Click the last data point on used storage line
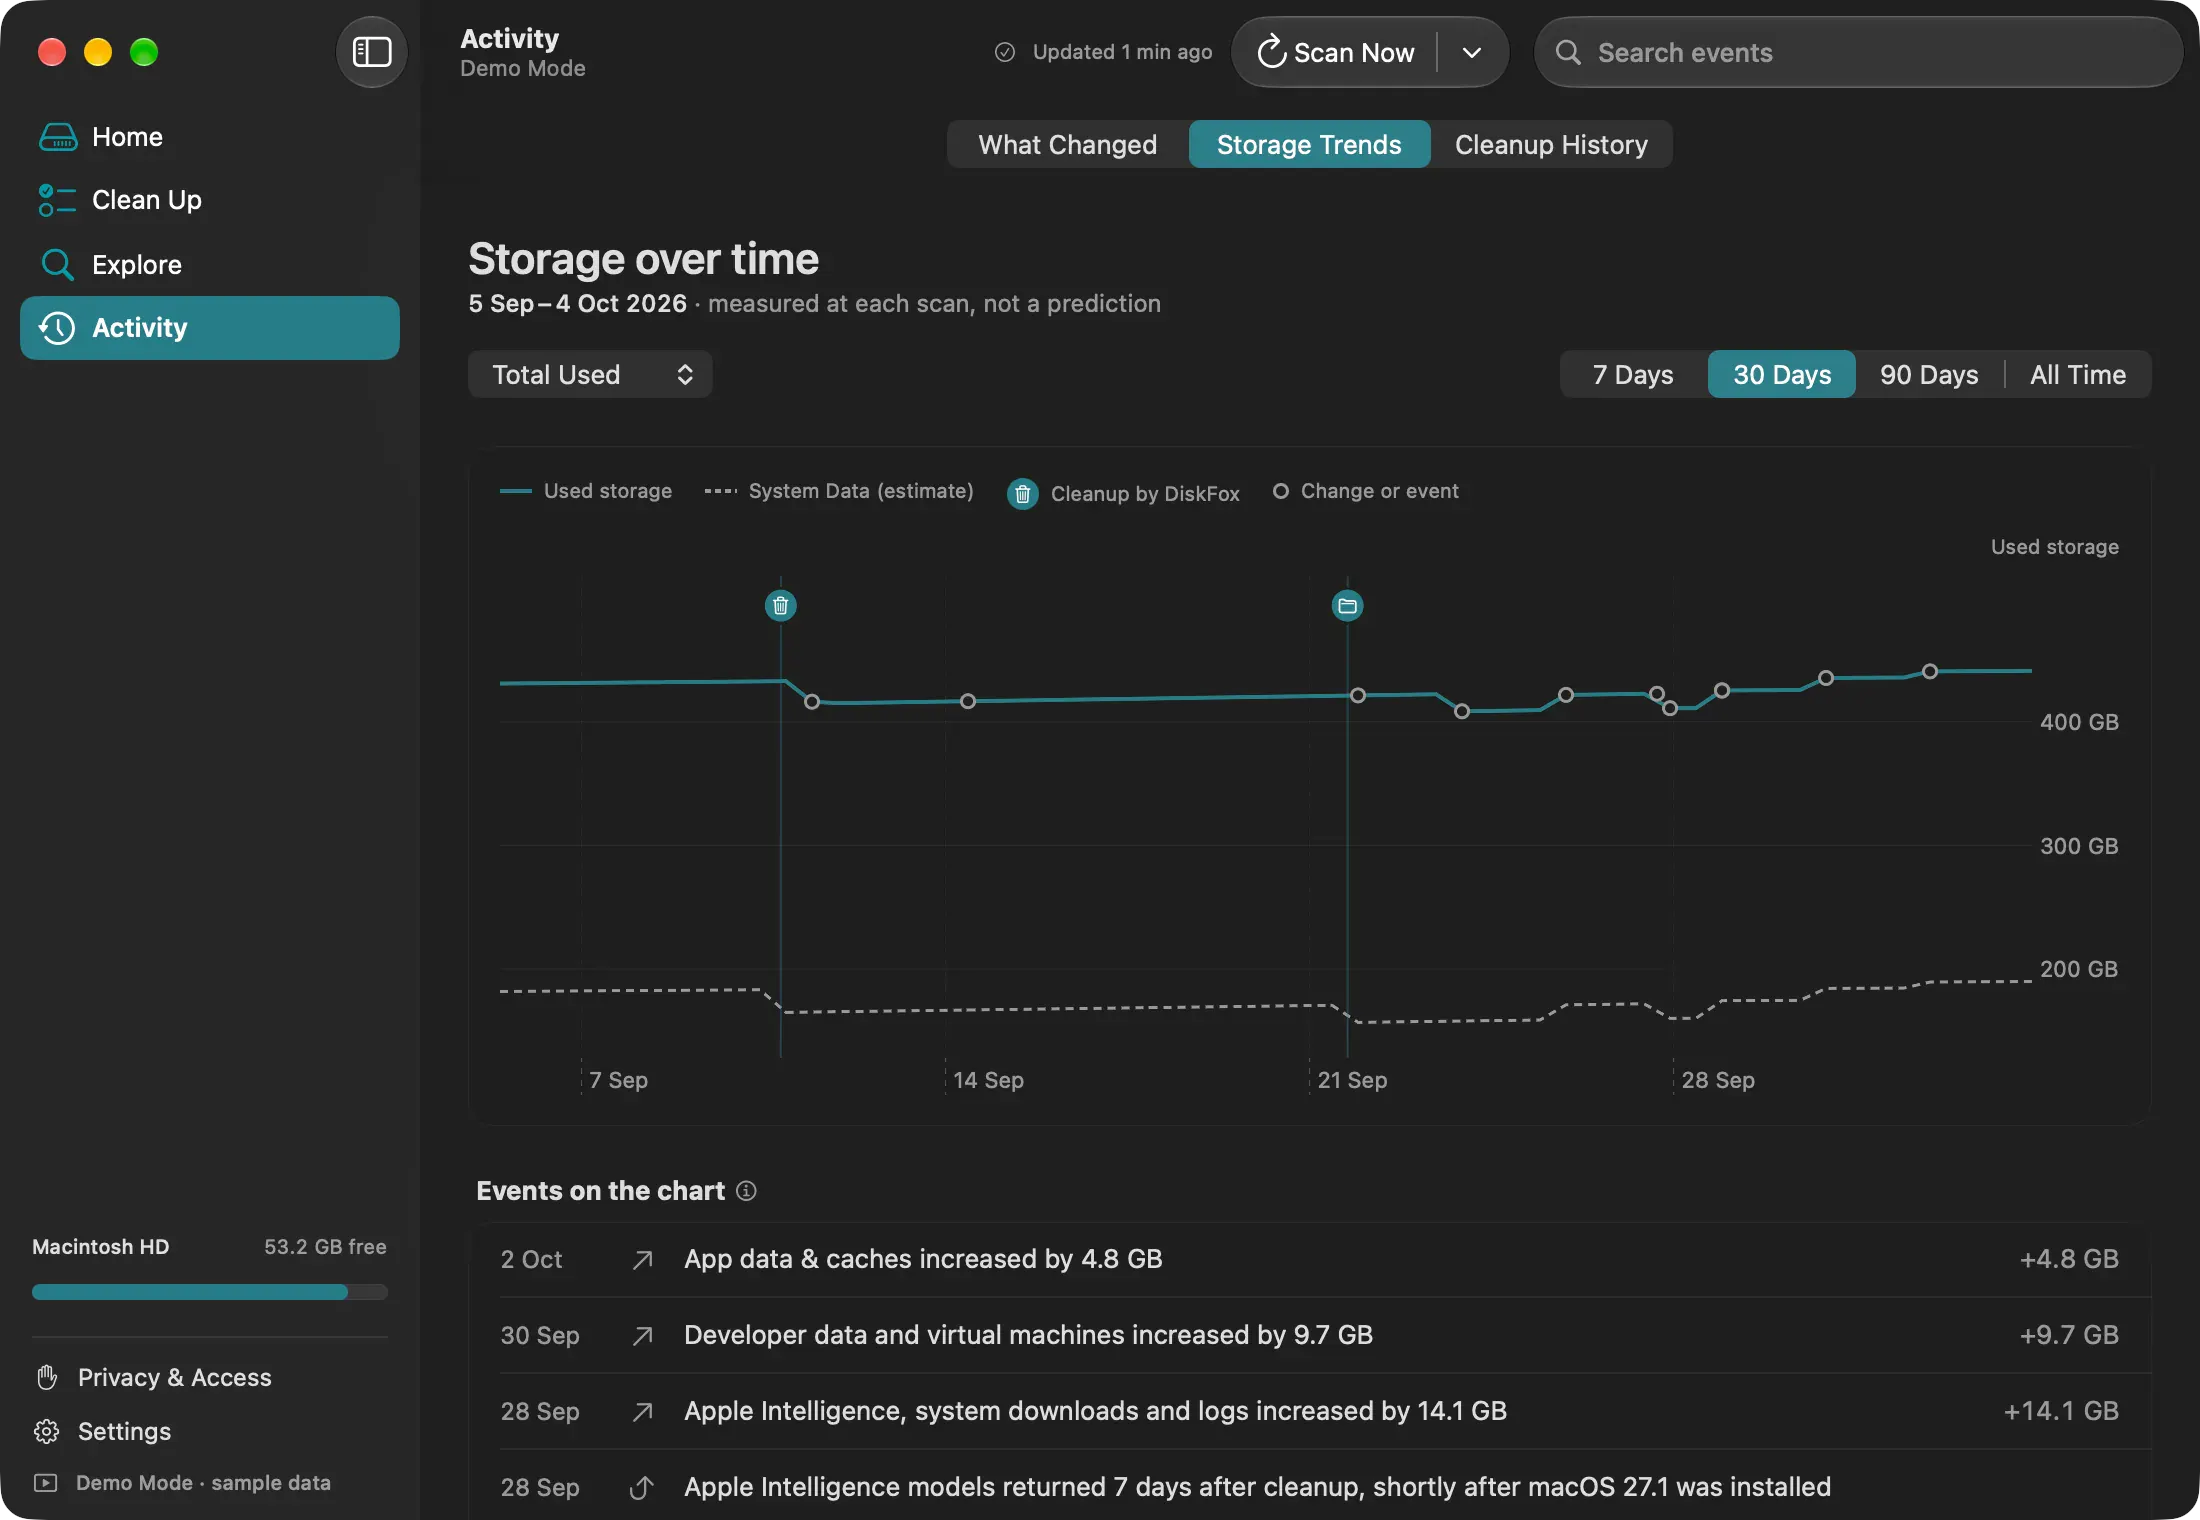Screen dimensions: 2200x1520 coord(1930,672)
